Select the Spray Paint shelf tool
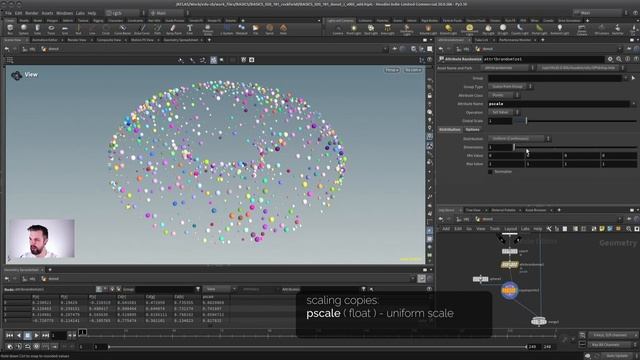 click(173, 29)
